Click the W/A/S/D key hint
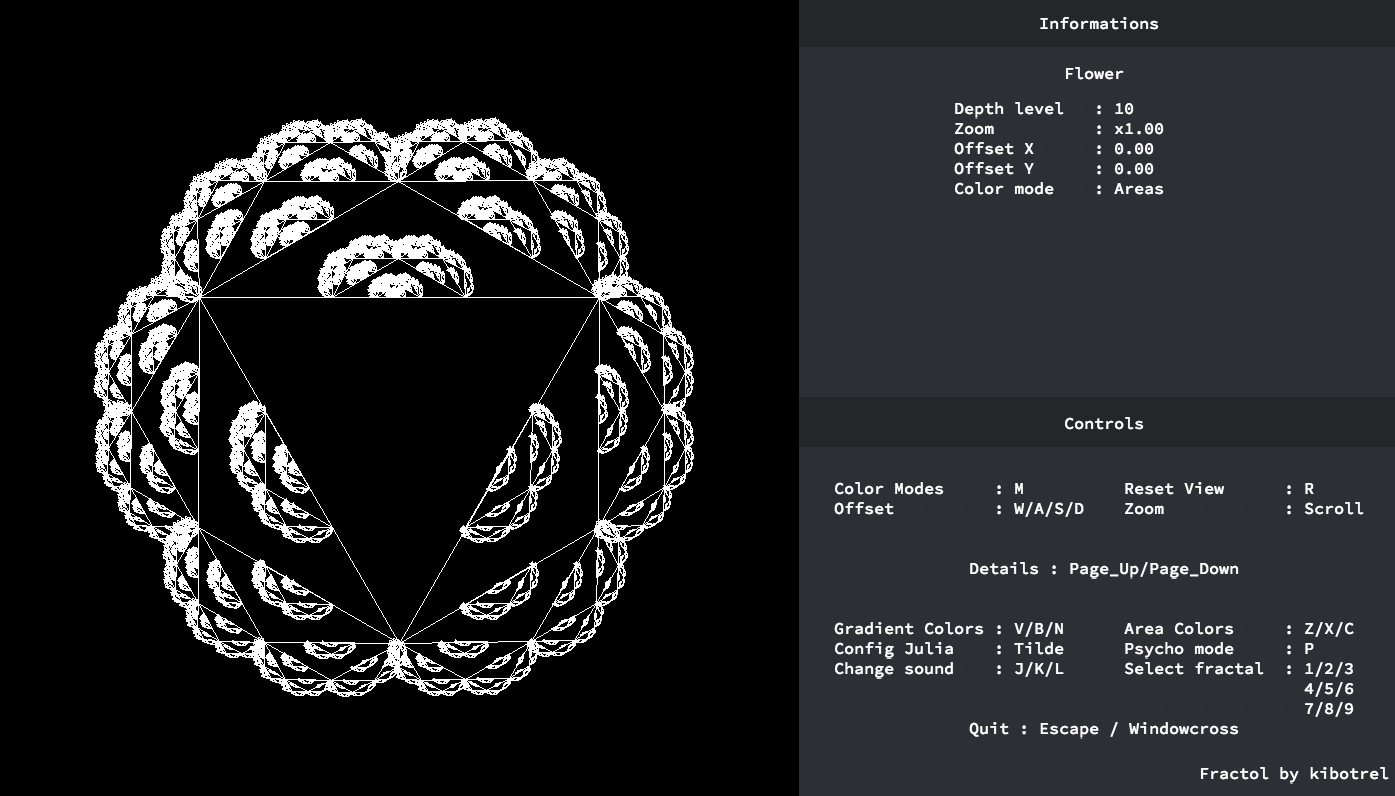 coord(1049,508)
